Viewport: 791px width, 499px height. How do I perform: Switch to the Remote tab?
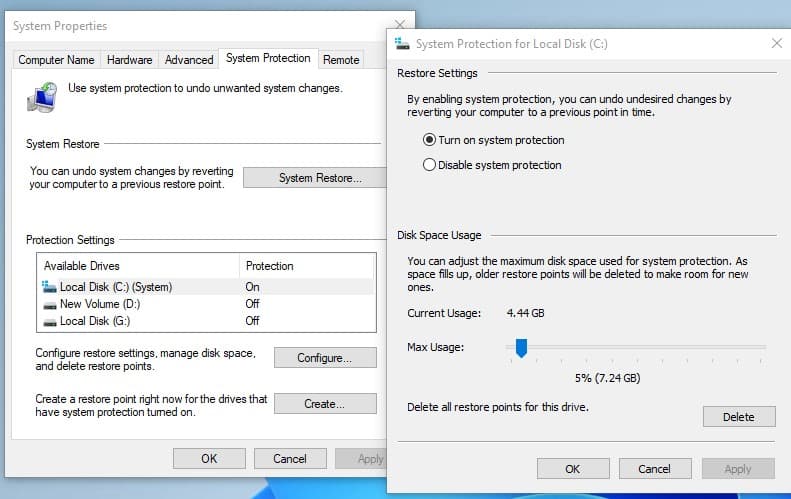[341, 60]
